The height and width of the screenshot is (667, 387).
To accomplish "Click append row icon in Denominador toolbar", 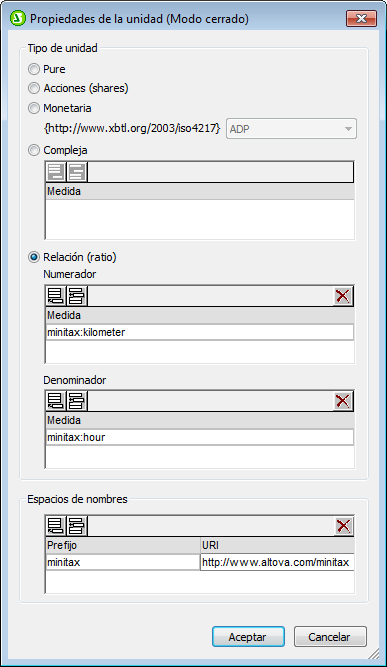I will point(55,401).
